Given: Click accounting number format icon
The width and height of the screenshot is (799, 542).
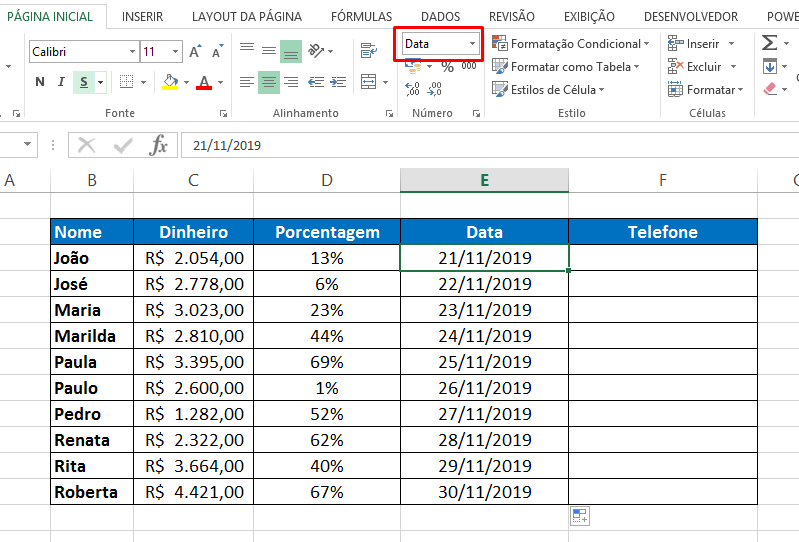Looking at the screenshot, I should click(x=413, y=66).
